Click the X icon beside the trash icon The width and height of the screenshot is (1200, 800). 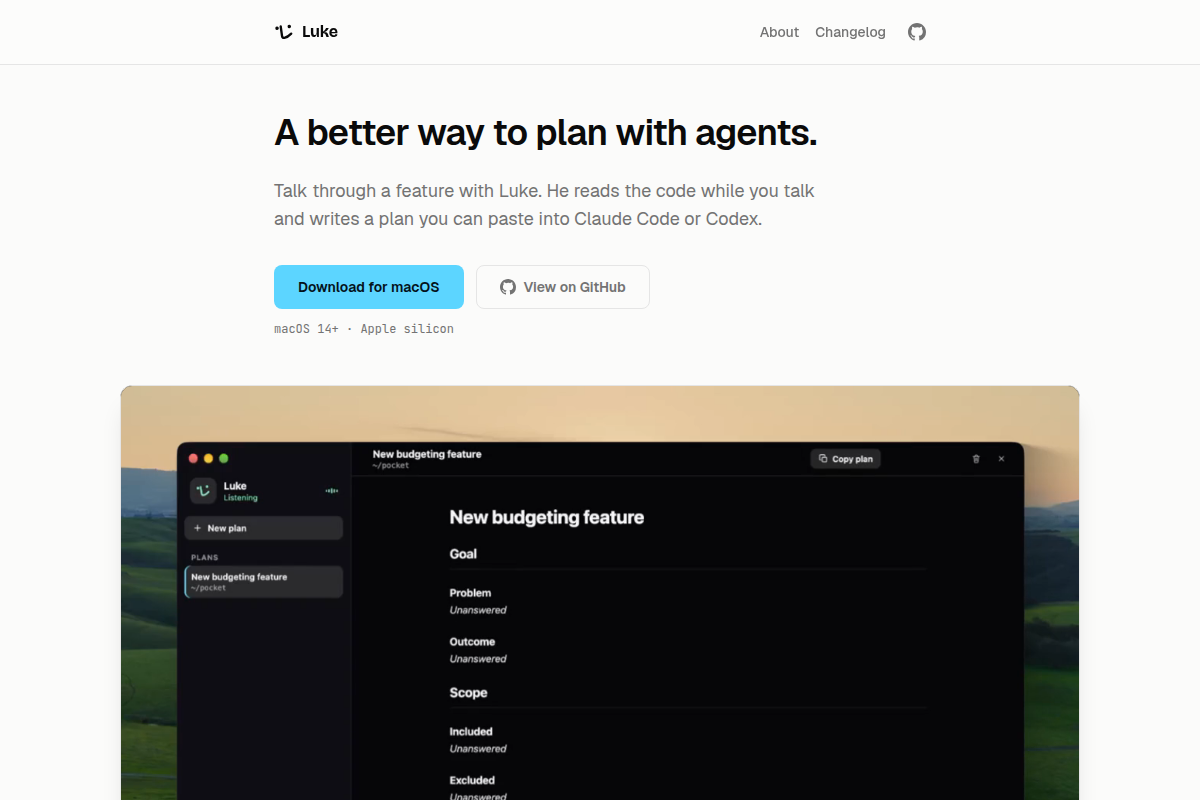coord(1001,459)
